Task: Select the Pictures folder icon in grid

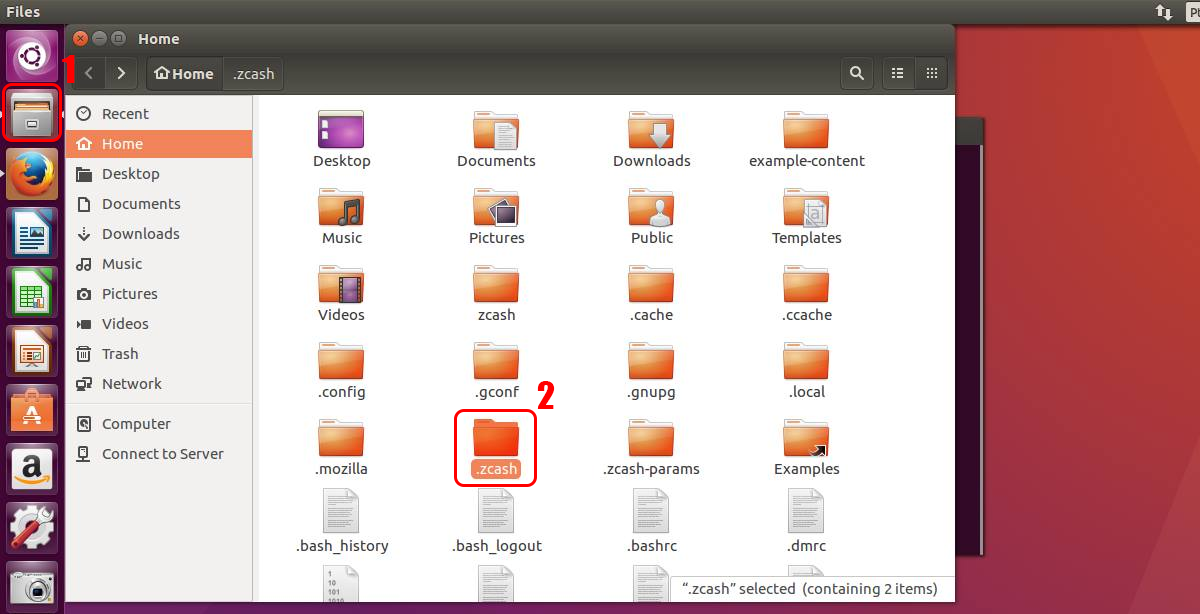Action: (496, 217)
